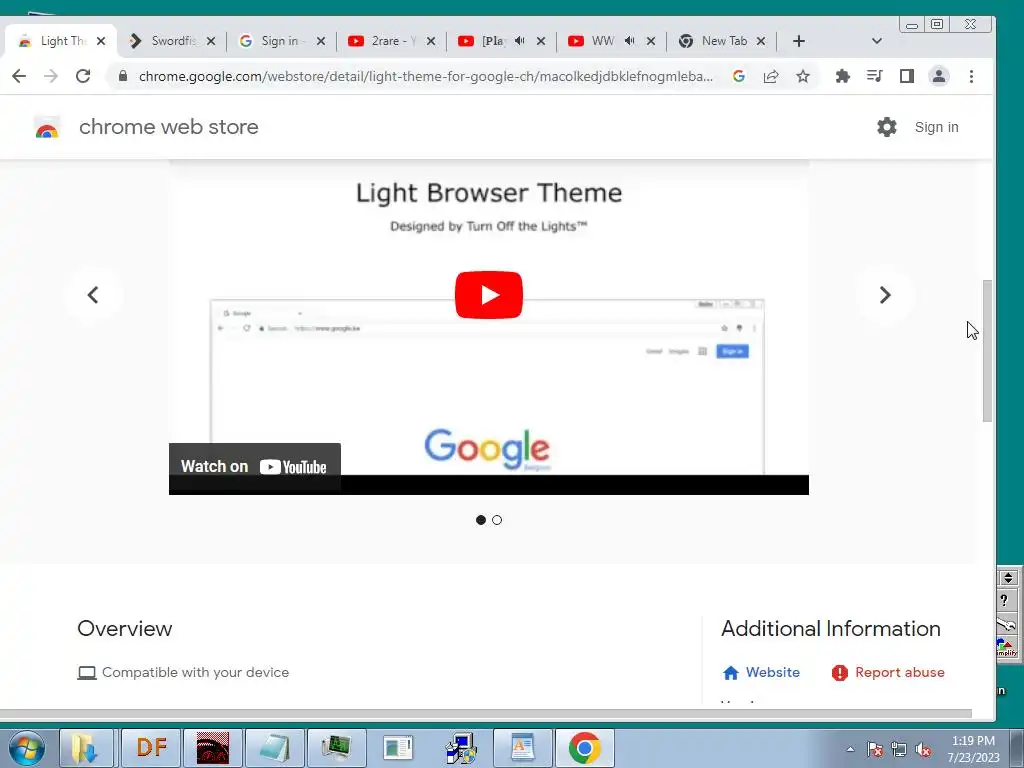Screen dimensions: 1024x768
Task: Click the chrome web store title
Action: [168, 127]
